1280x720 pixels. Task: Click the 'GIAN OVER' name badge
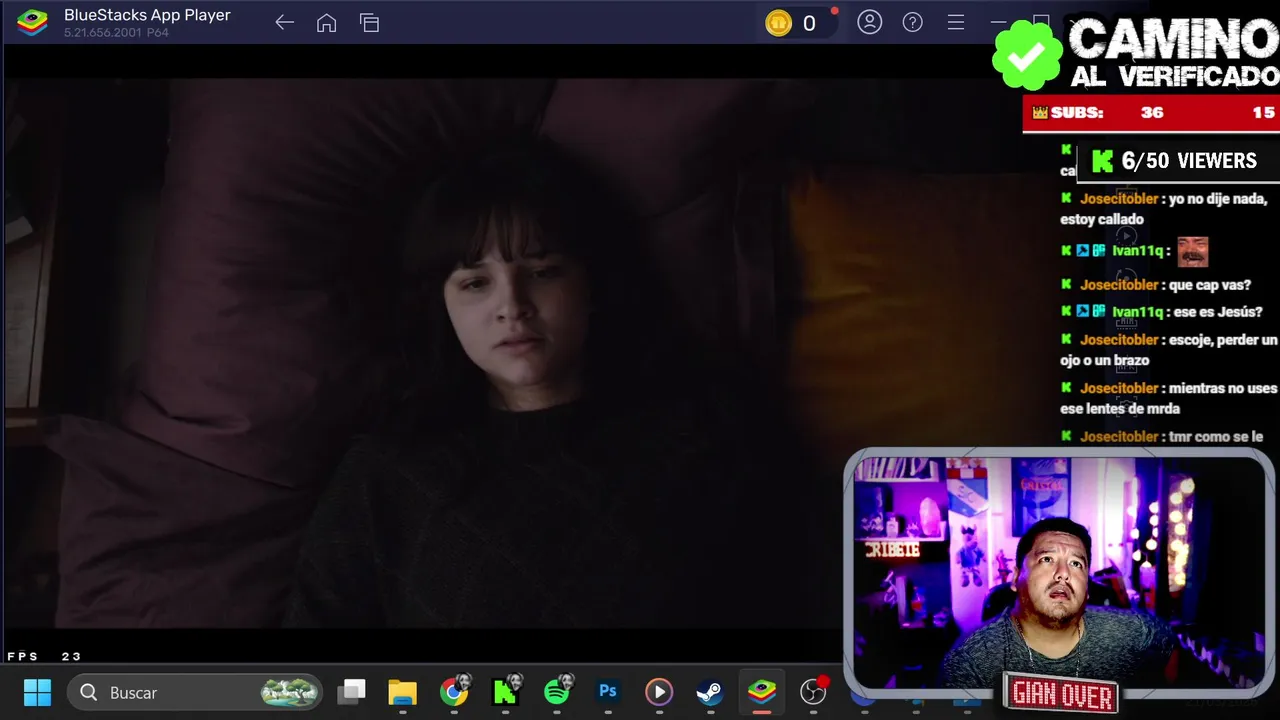point(1062,693)
